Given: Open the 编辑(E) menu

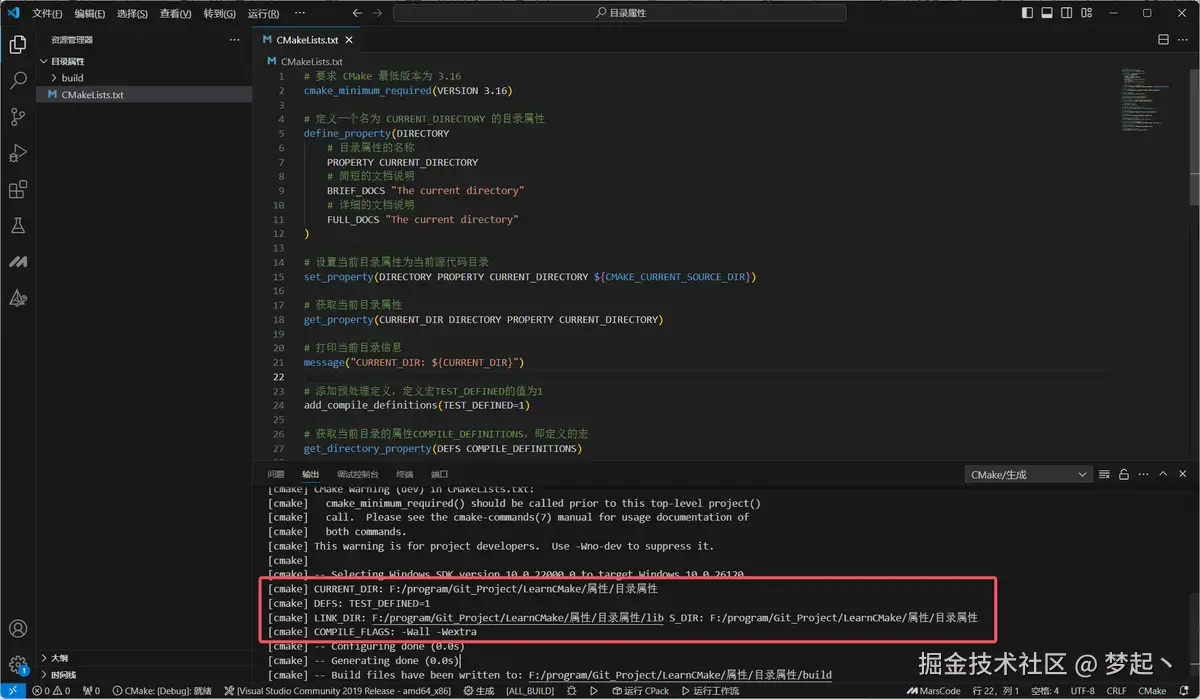Looking at the screenshot, I should (90, 13).
